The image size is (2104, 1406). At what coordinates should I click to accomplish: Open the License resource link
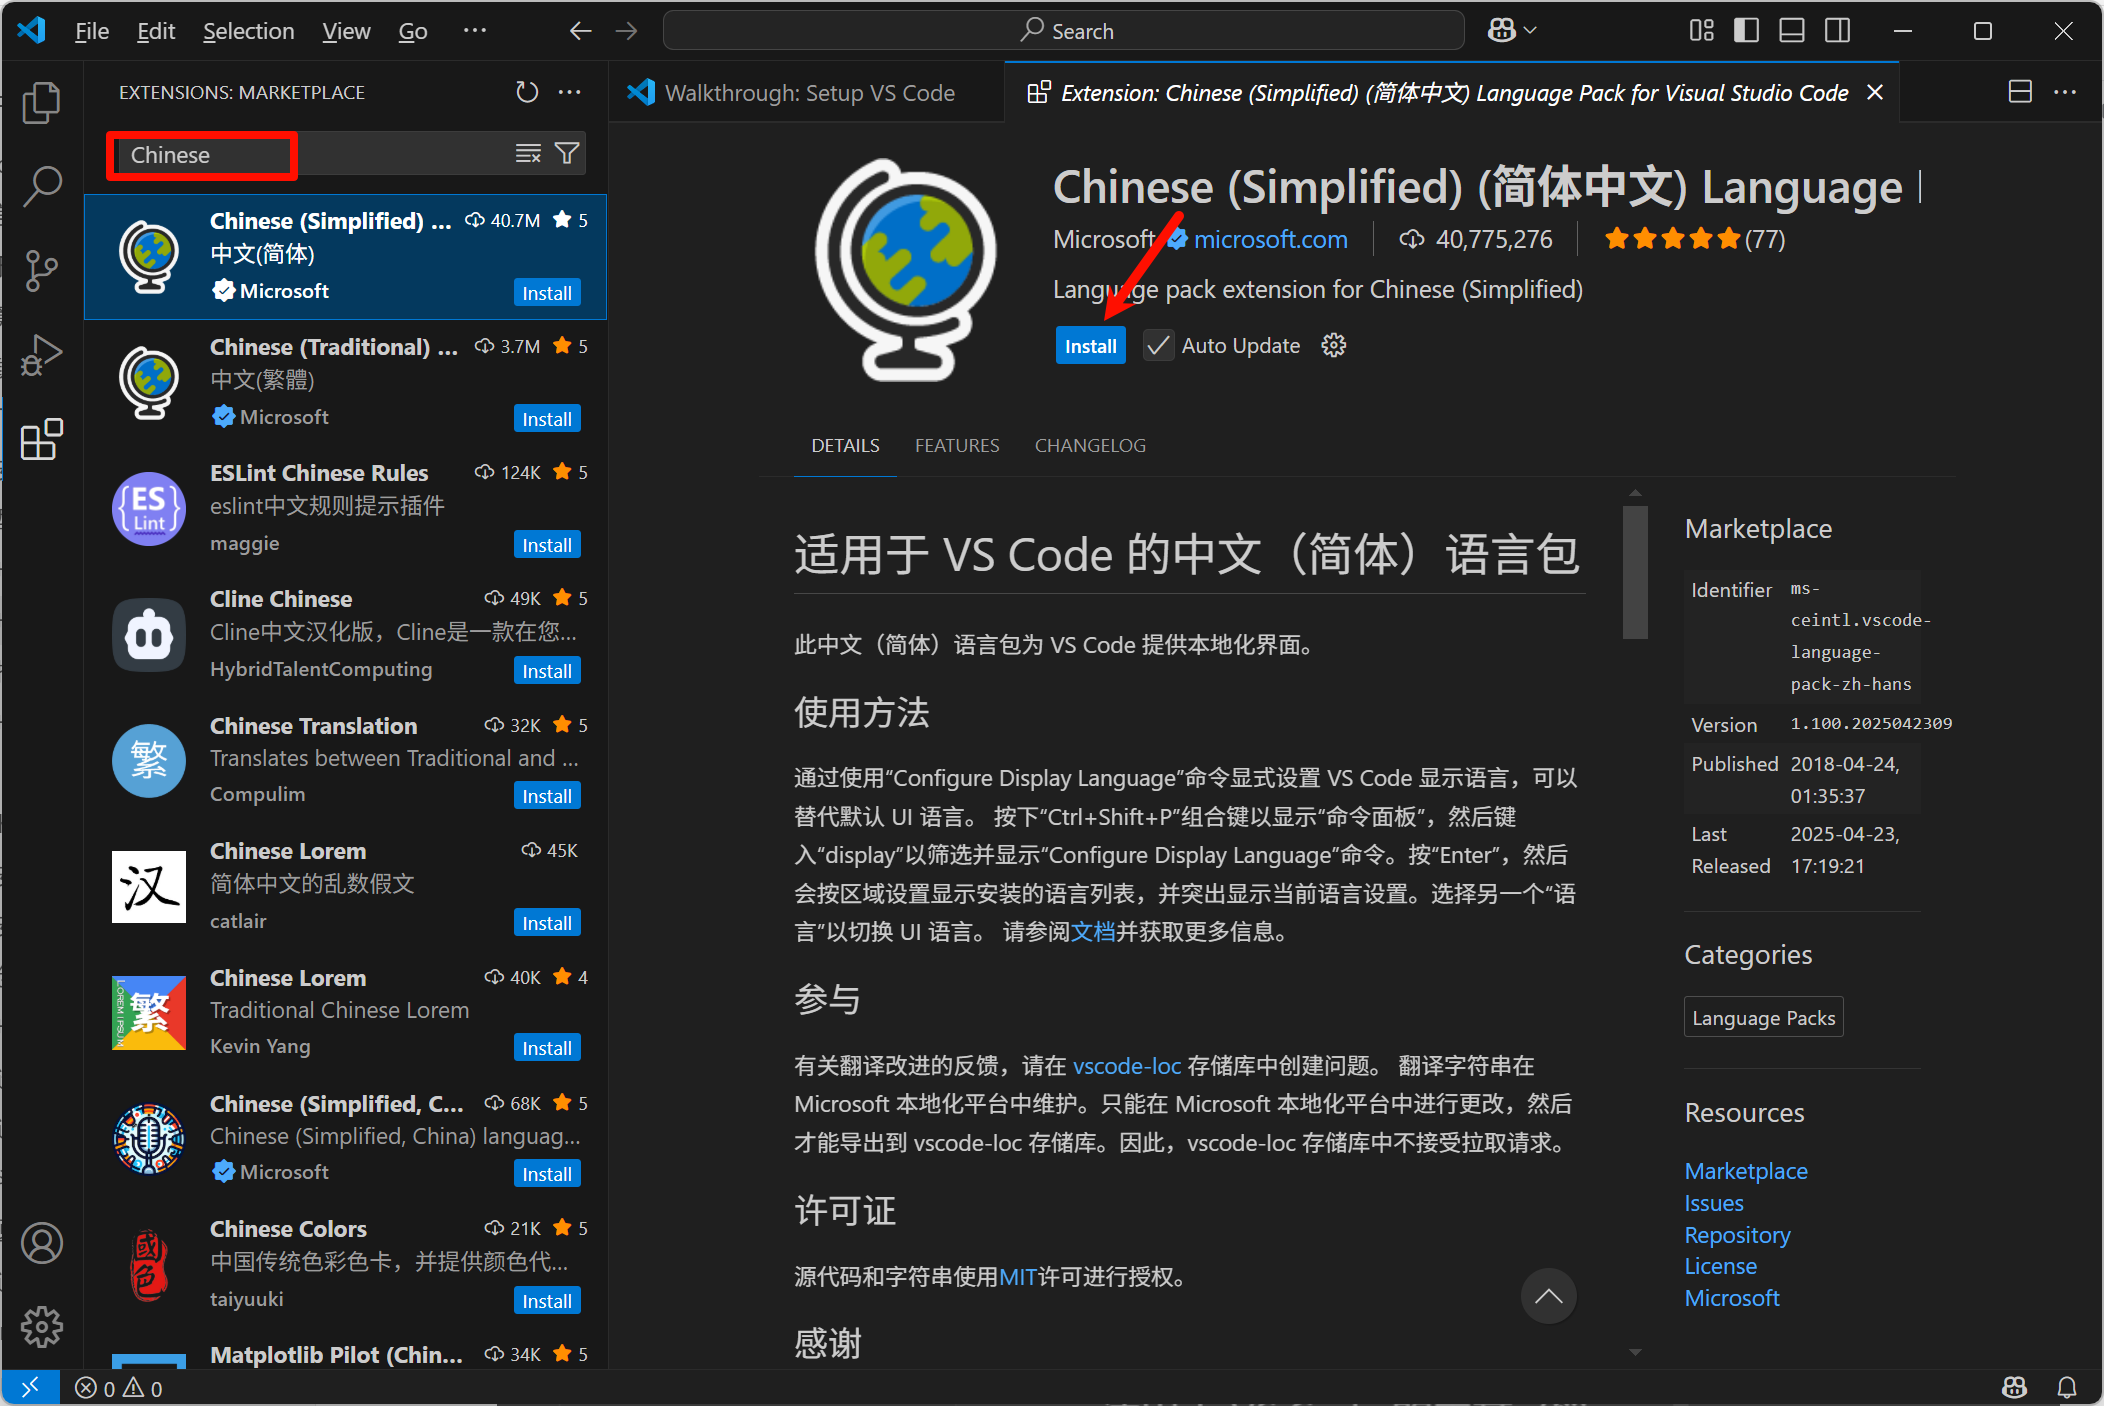(1720, 1266)
